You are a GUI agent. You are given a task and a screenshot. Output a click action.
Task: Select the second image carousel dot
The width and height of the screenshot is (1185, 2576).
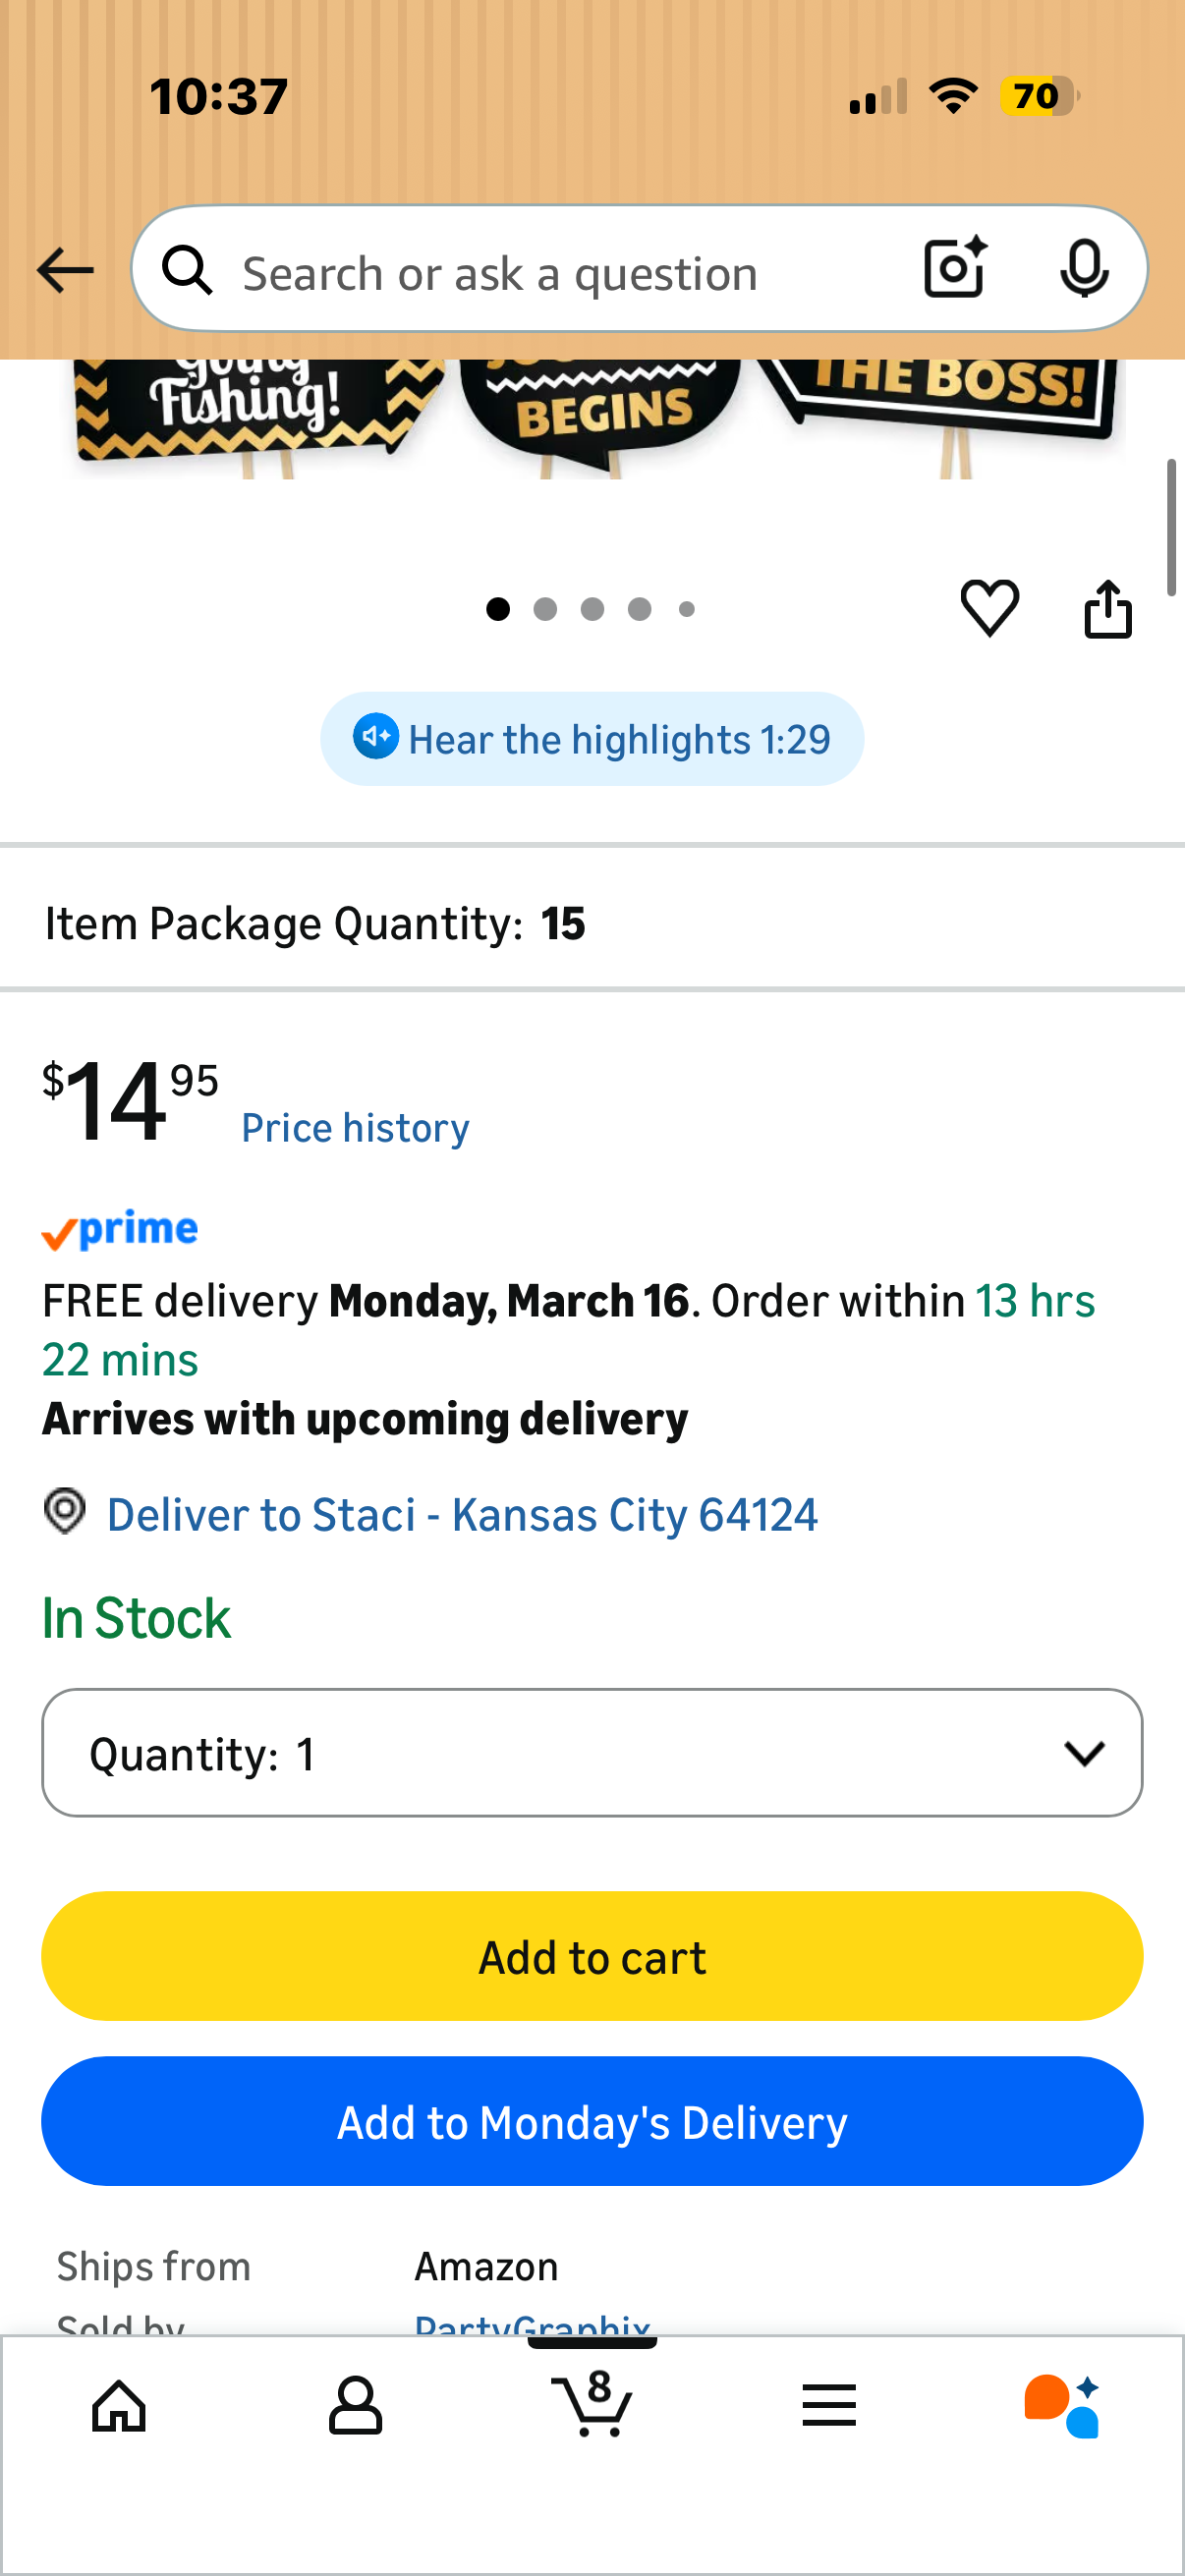545,609
